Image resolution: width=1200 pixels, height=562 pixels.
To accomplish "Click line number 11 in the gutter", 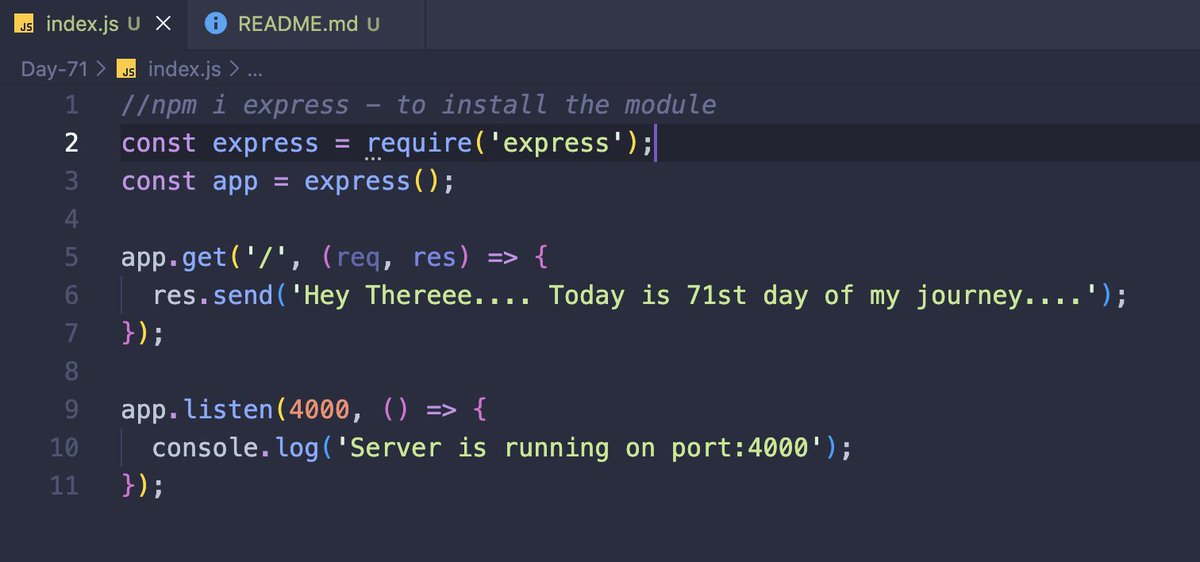I will click(x=63, y=485).
